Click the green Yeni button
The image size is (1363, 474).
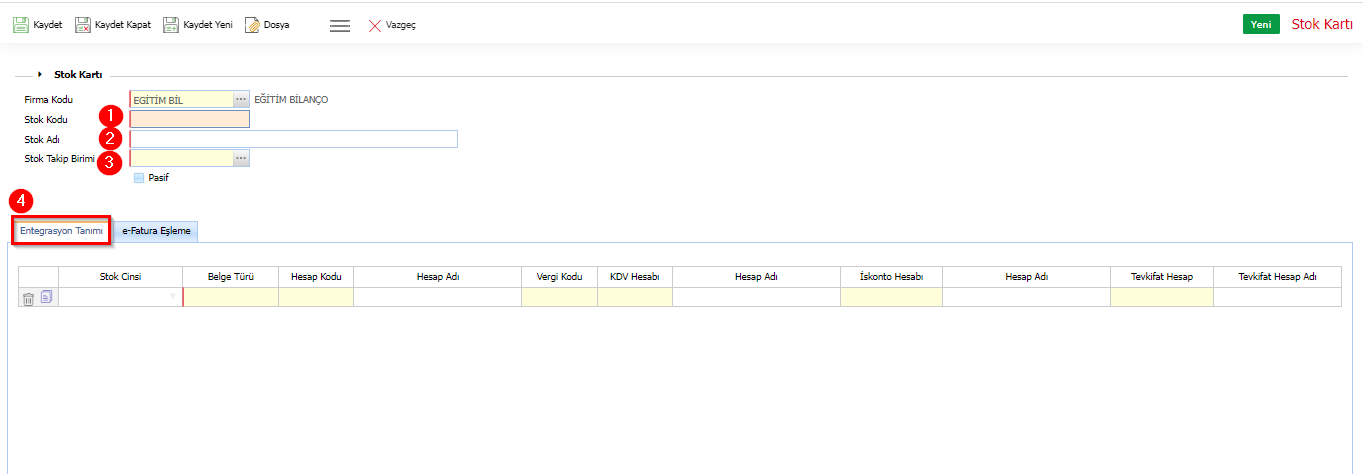[x=1260, y=25]
